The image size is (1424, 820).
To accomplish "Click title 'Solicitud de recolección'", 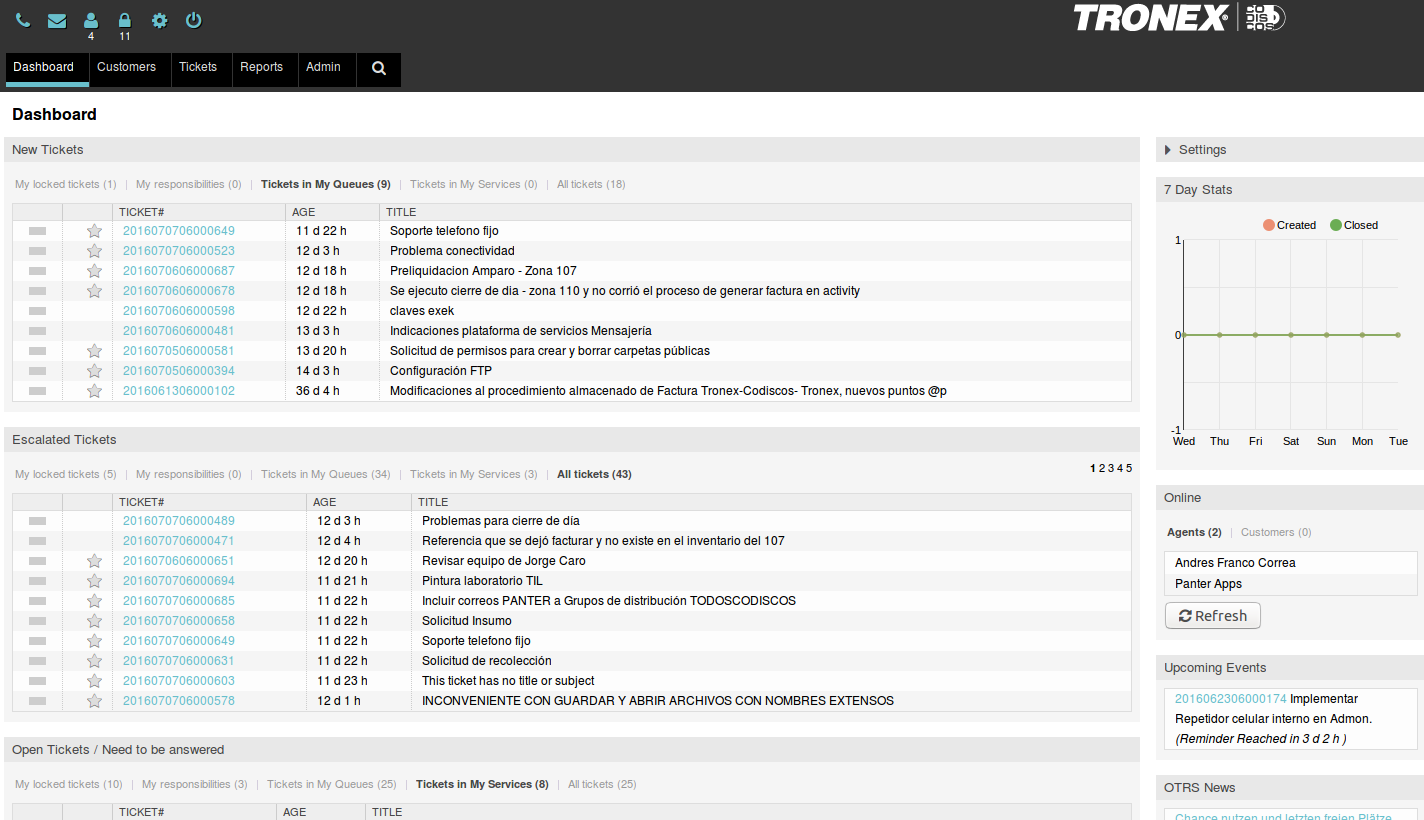I will [487, 661].
